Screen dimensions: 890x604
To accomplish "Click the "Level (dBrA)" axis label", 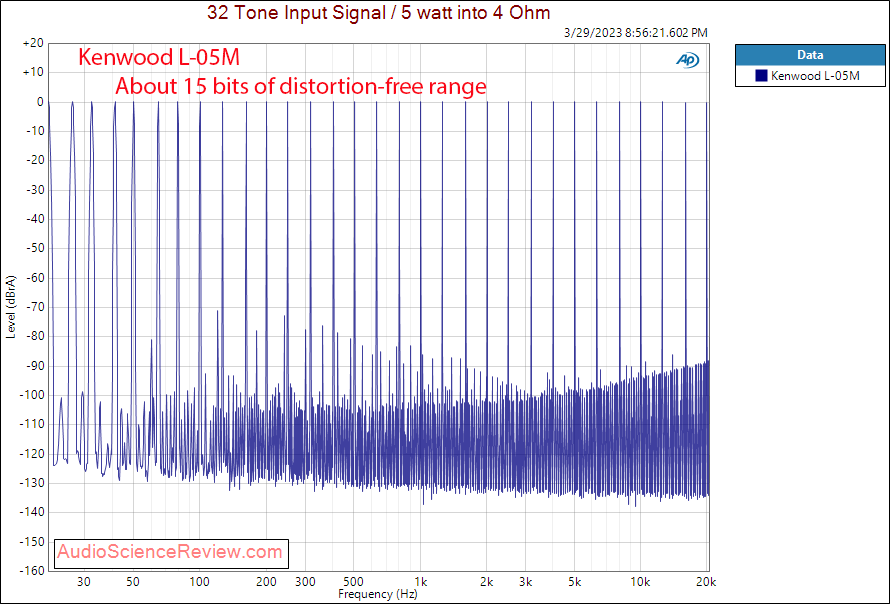I will (11, 307).
